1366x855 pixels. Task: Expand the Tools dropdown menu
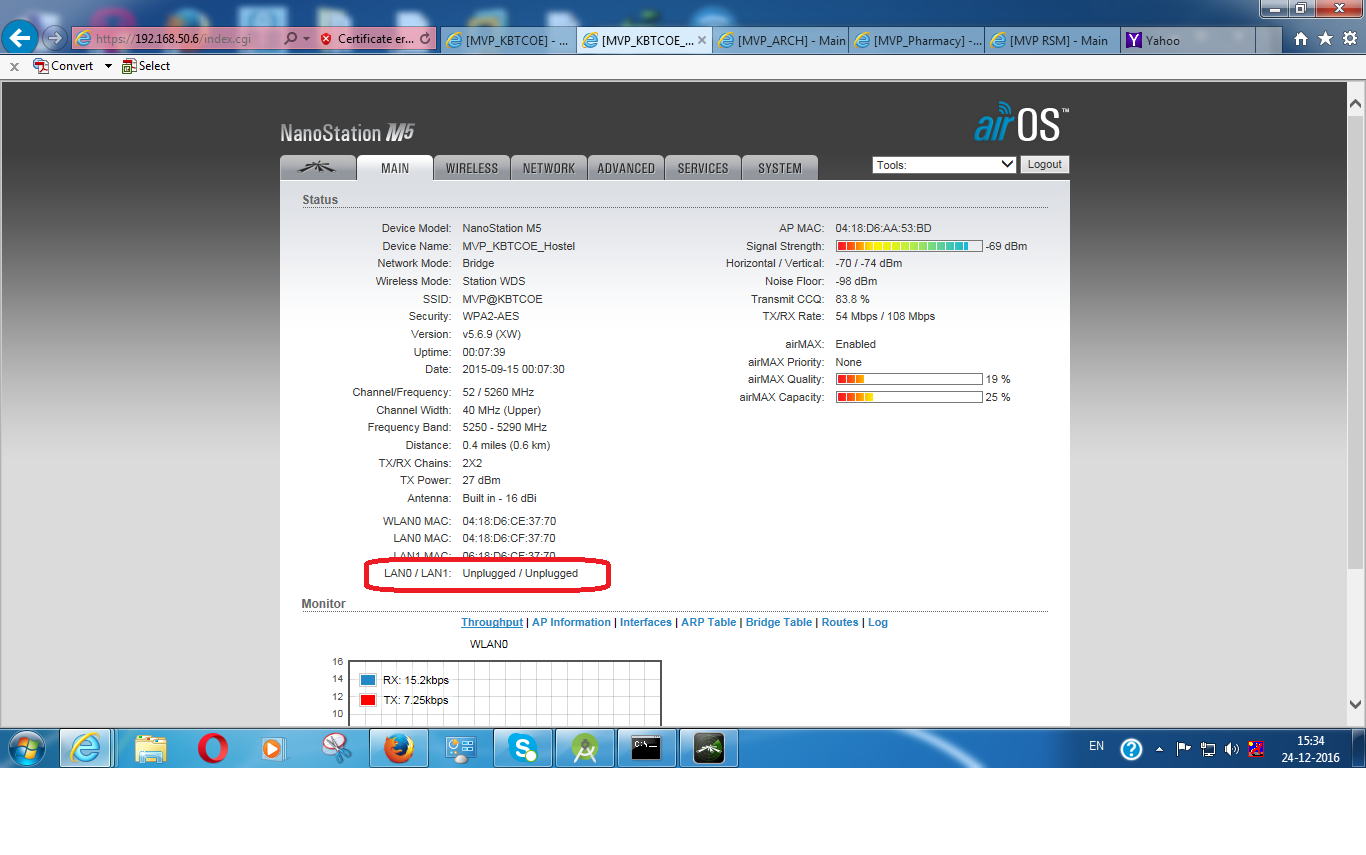(944, 165)
